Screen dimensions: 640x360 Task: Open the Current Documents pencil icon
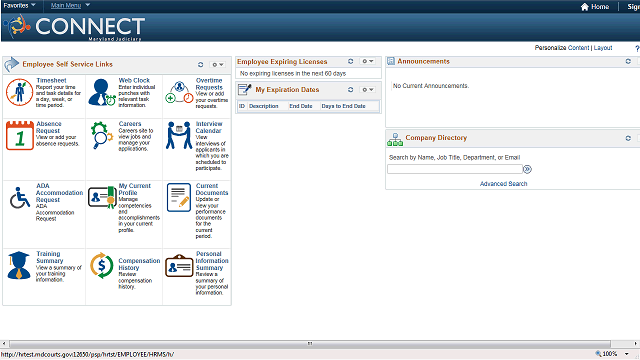pos(179,198)
